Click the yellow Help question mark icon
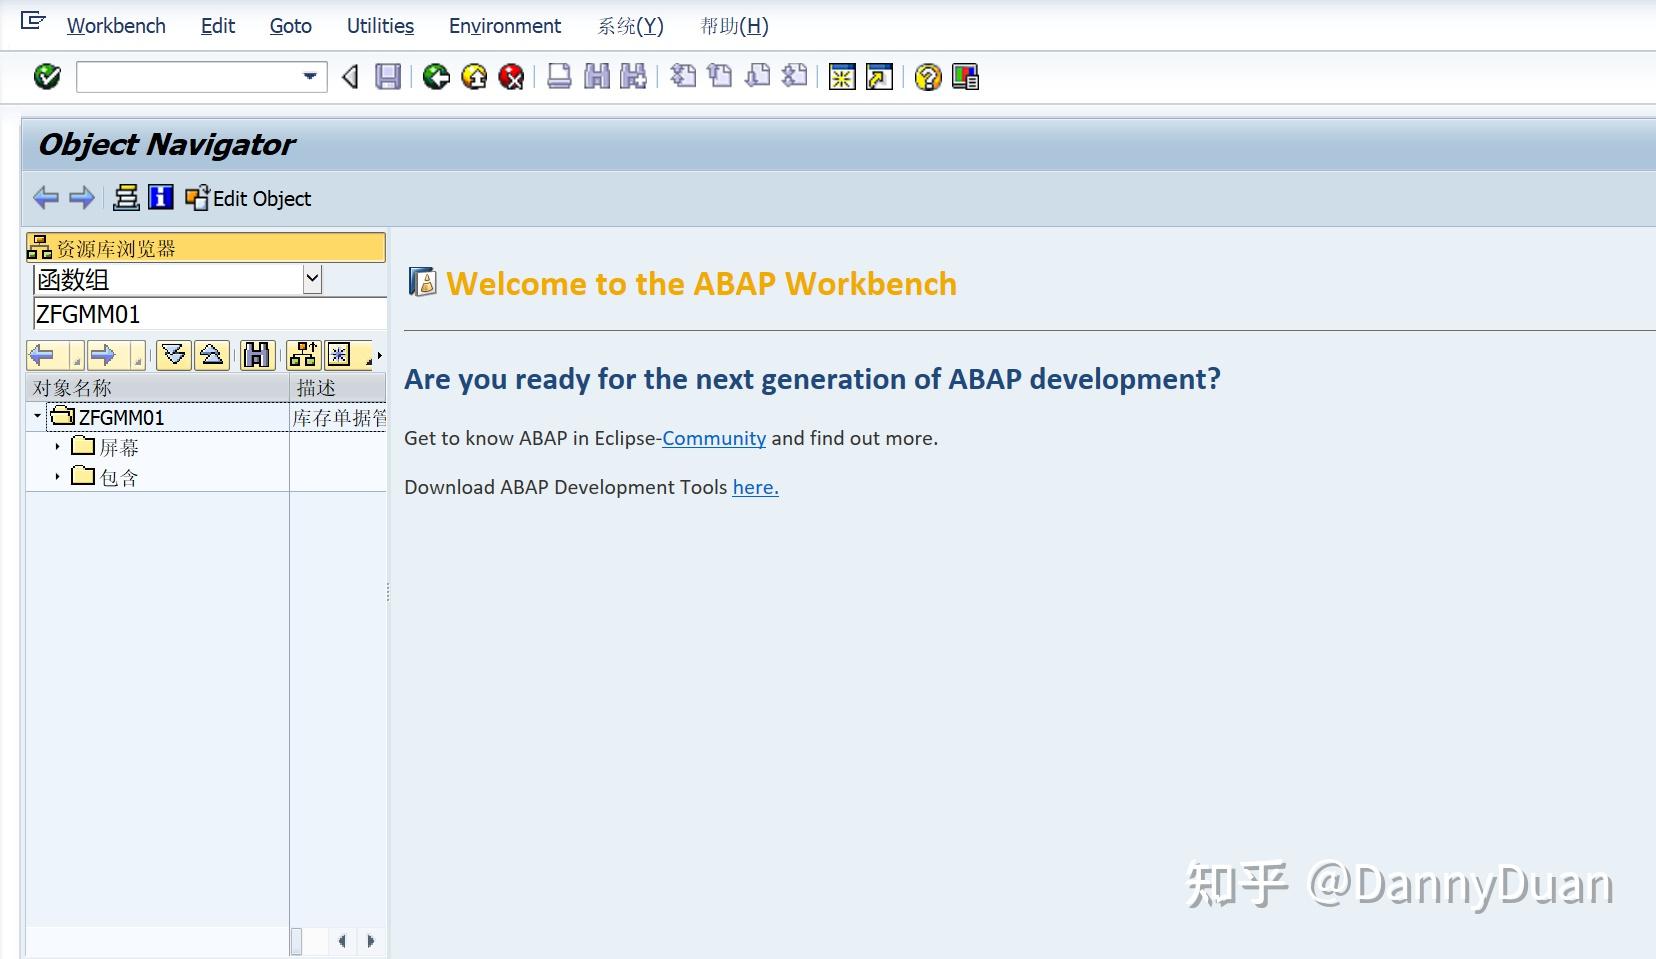1656x959 pixels. tap(928, 77)
